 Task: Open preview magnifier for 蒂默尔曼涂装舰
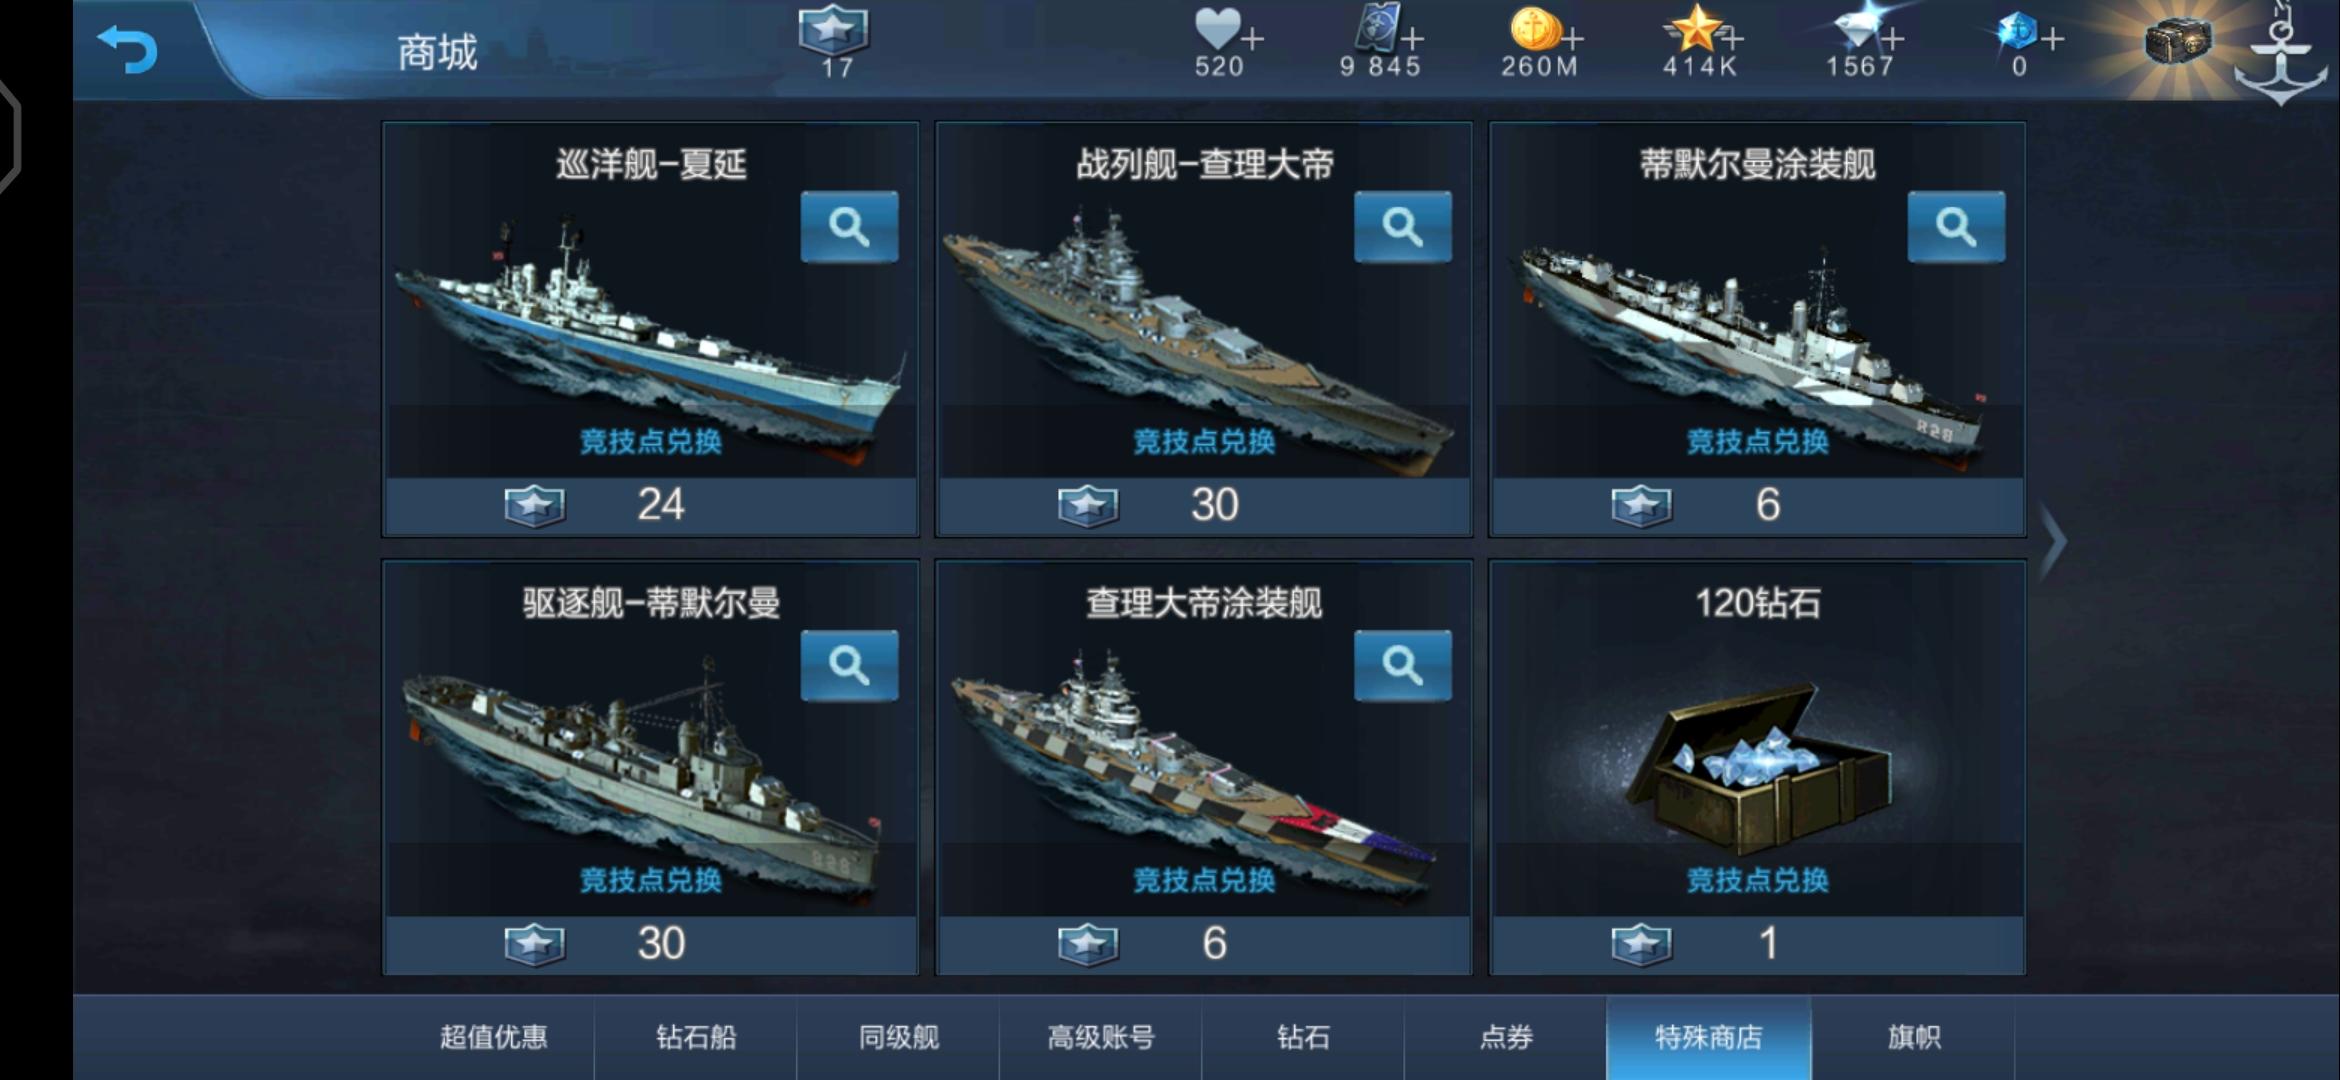(x=1956, y=227)
